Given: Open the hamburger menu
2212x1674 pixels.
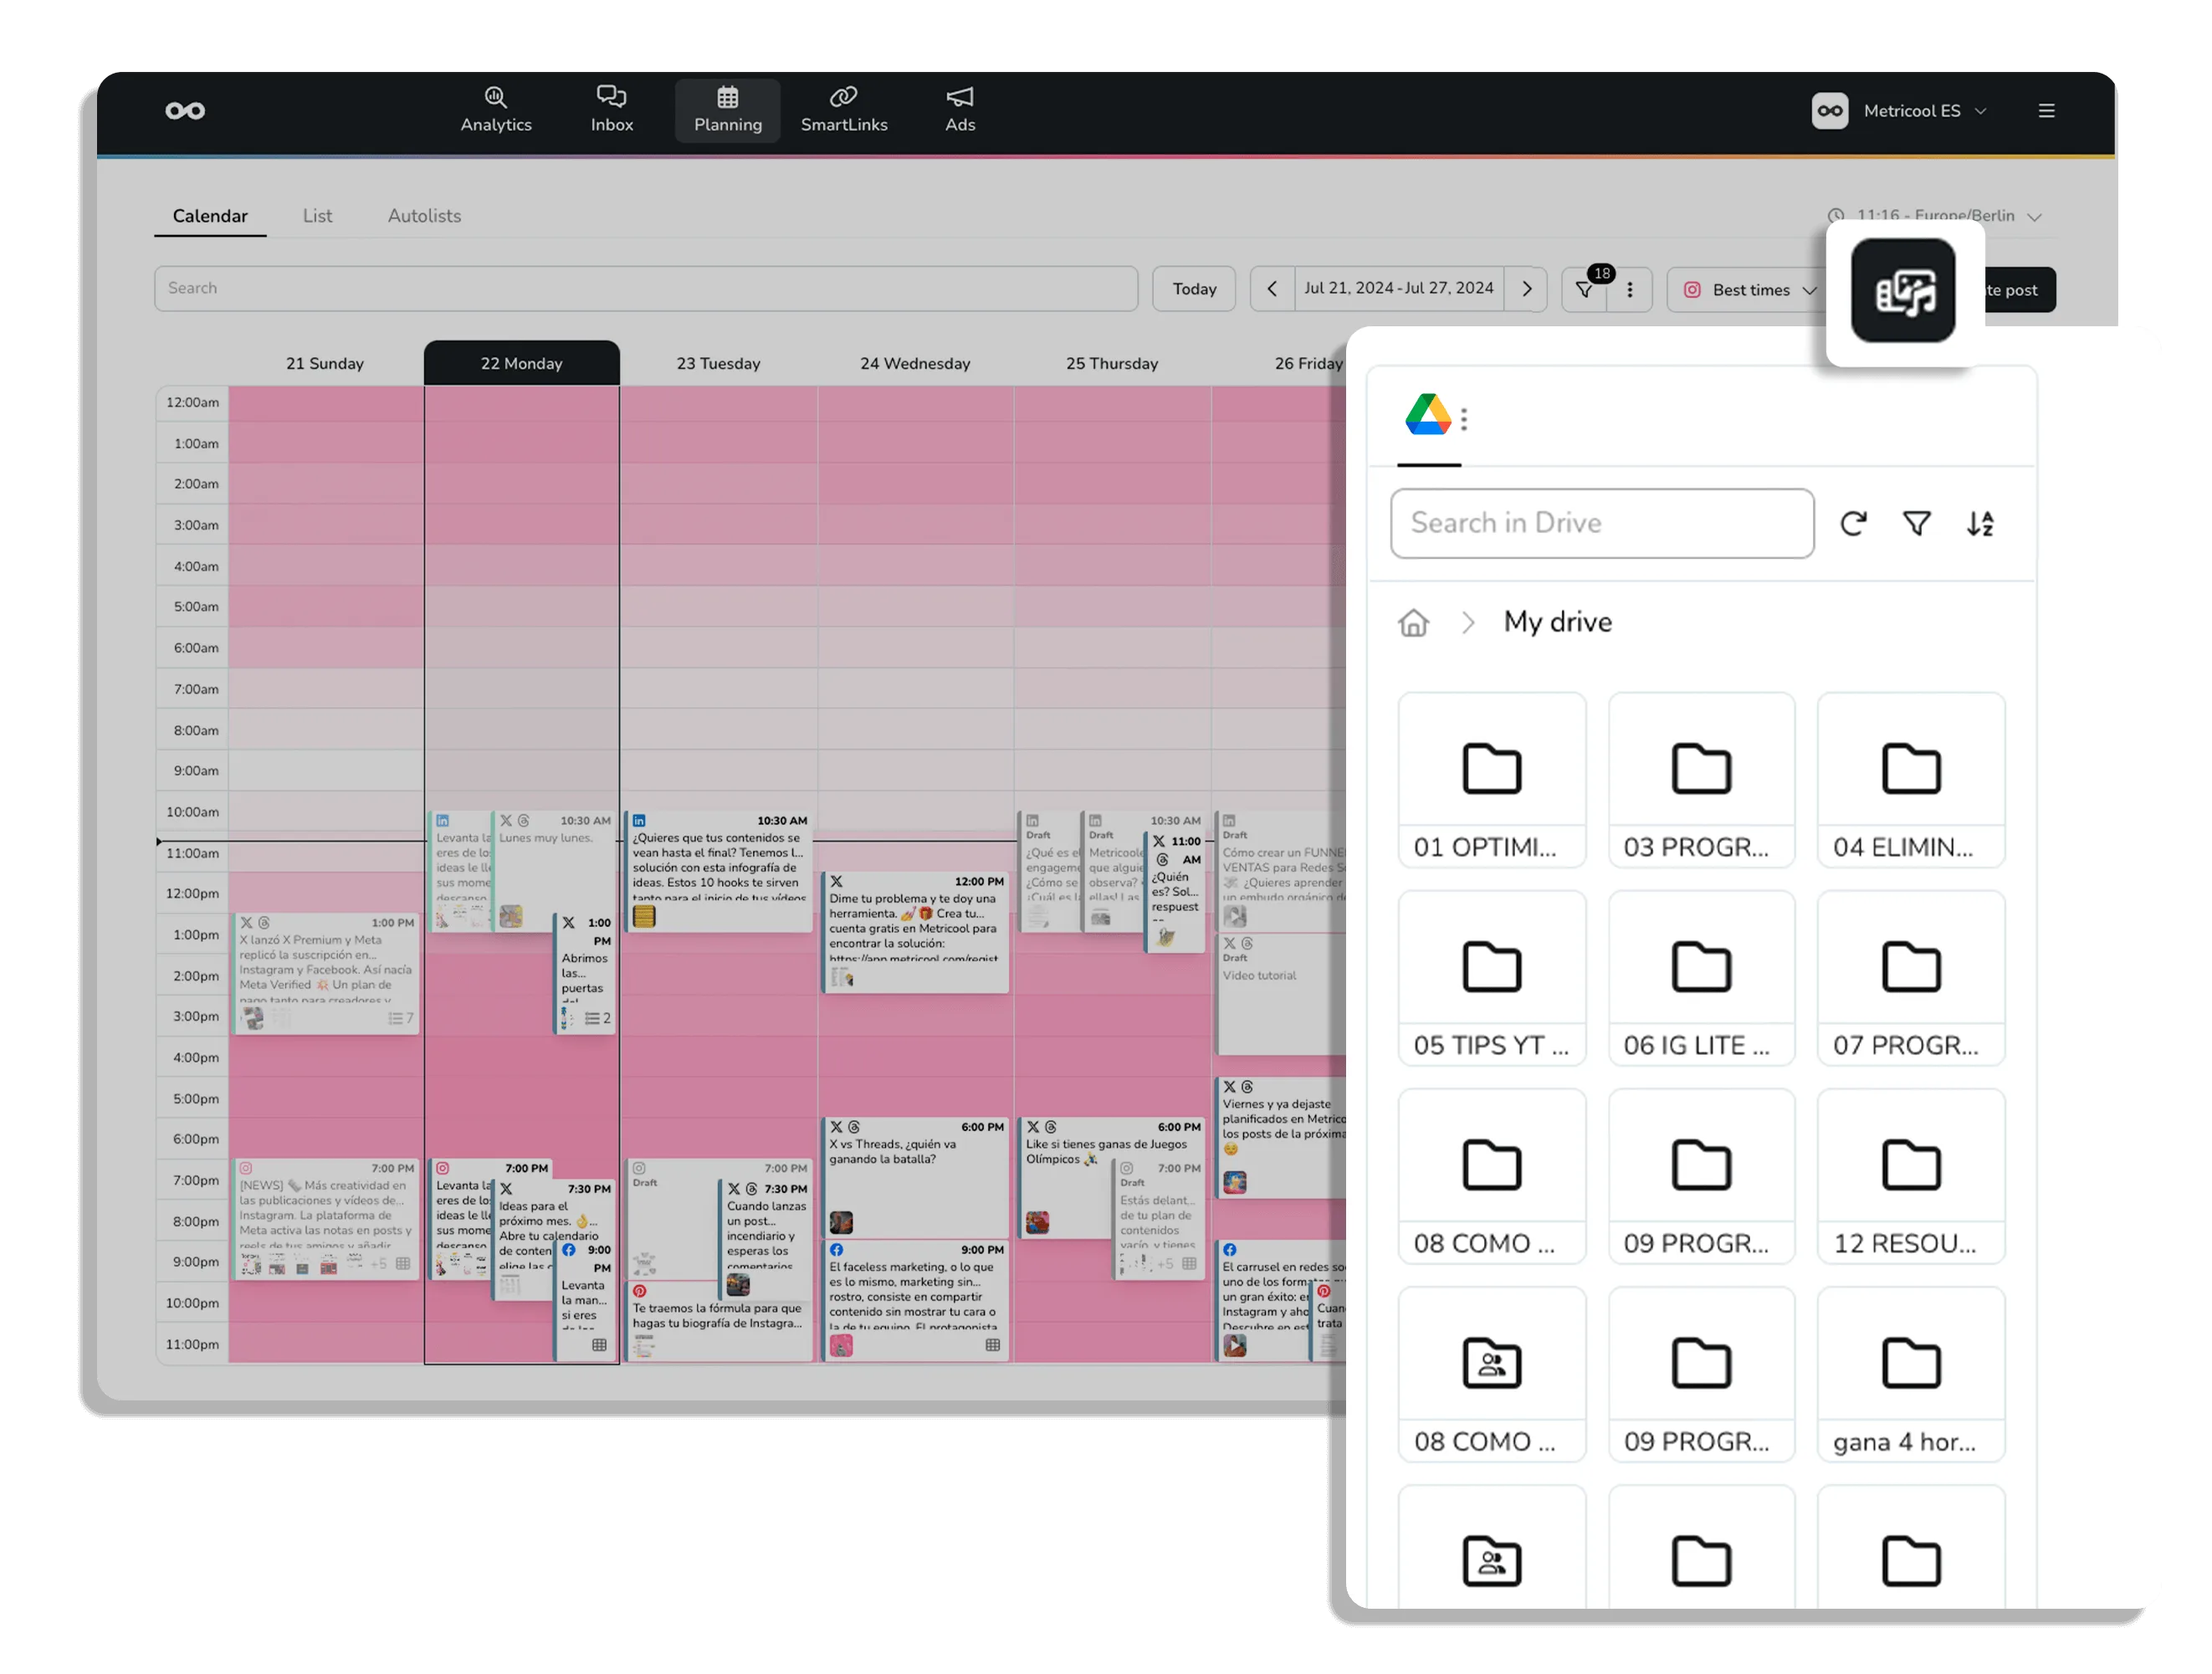Looking at the screenshot, I should pyautogui.click(x=2046, y=111).
